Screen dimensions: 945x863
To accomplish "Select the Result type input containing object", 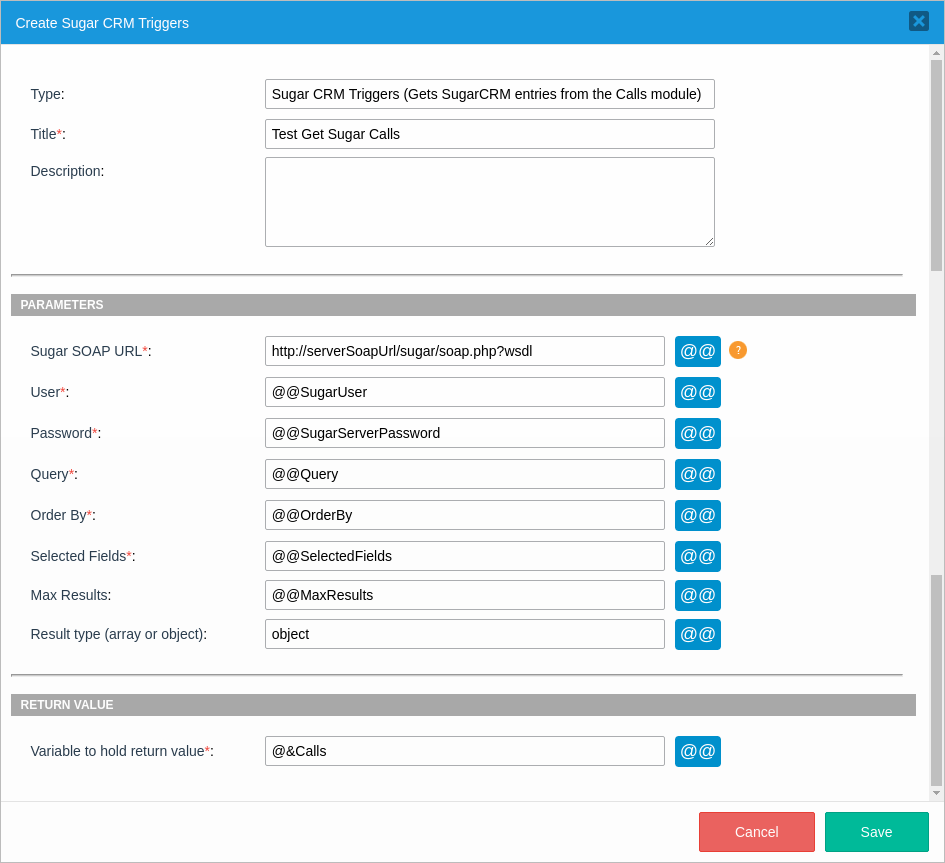I will click(x=464, y=634).
